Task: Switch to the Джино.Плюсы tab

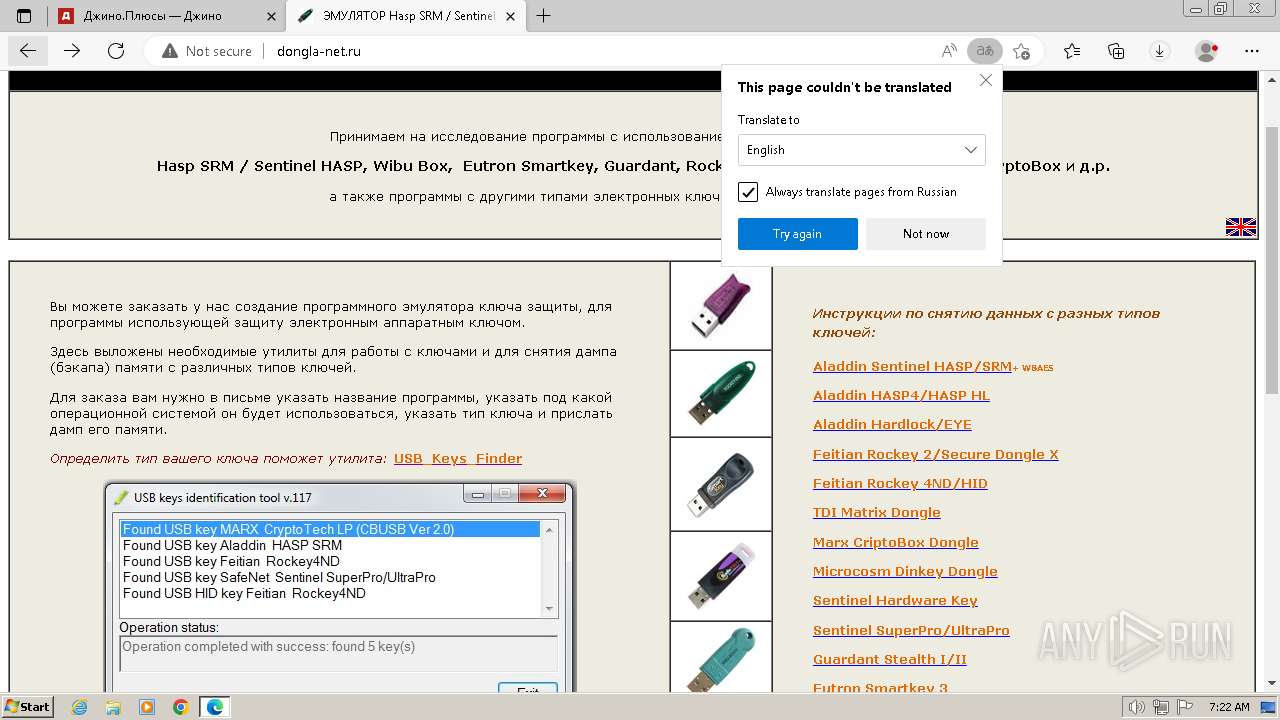Action: [x=168, y=16]
